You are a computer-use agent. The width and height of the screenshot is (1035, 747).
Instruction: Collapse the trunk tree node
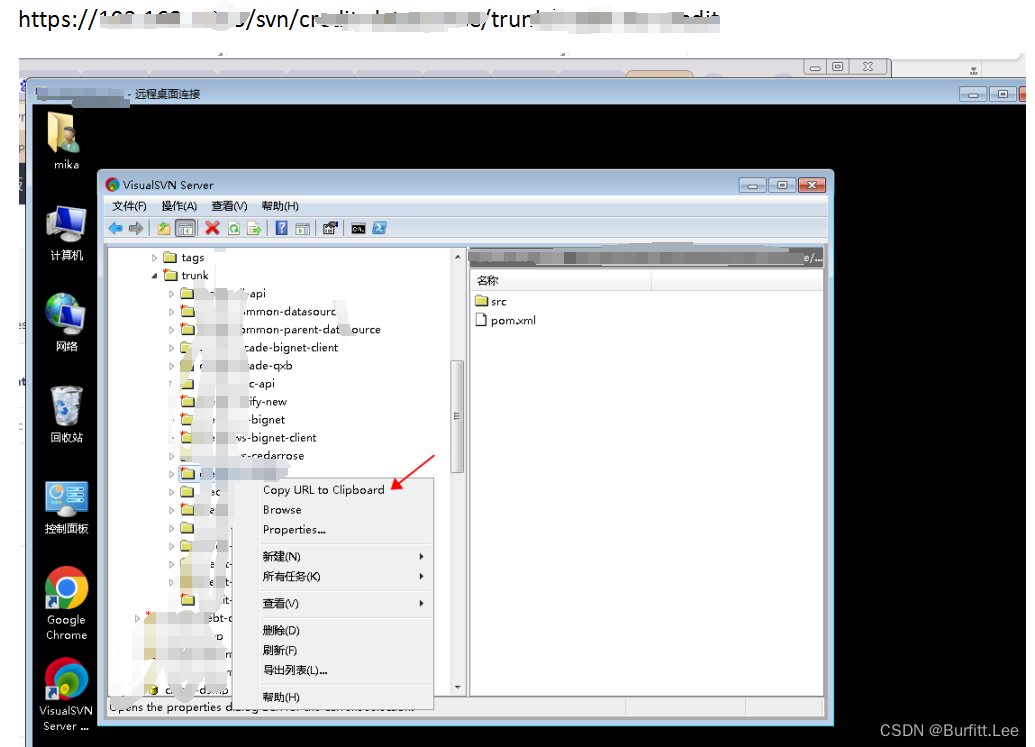(154, 276)
